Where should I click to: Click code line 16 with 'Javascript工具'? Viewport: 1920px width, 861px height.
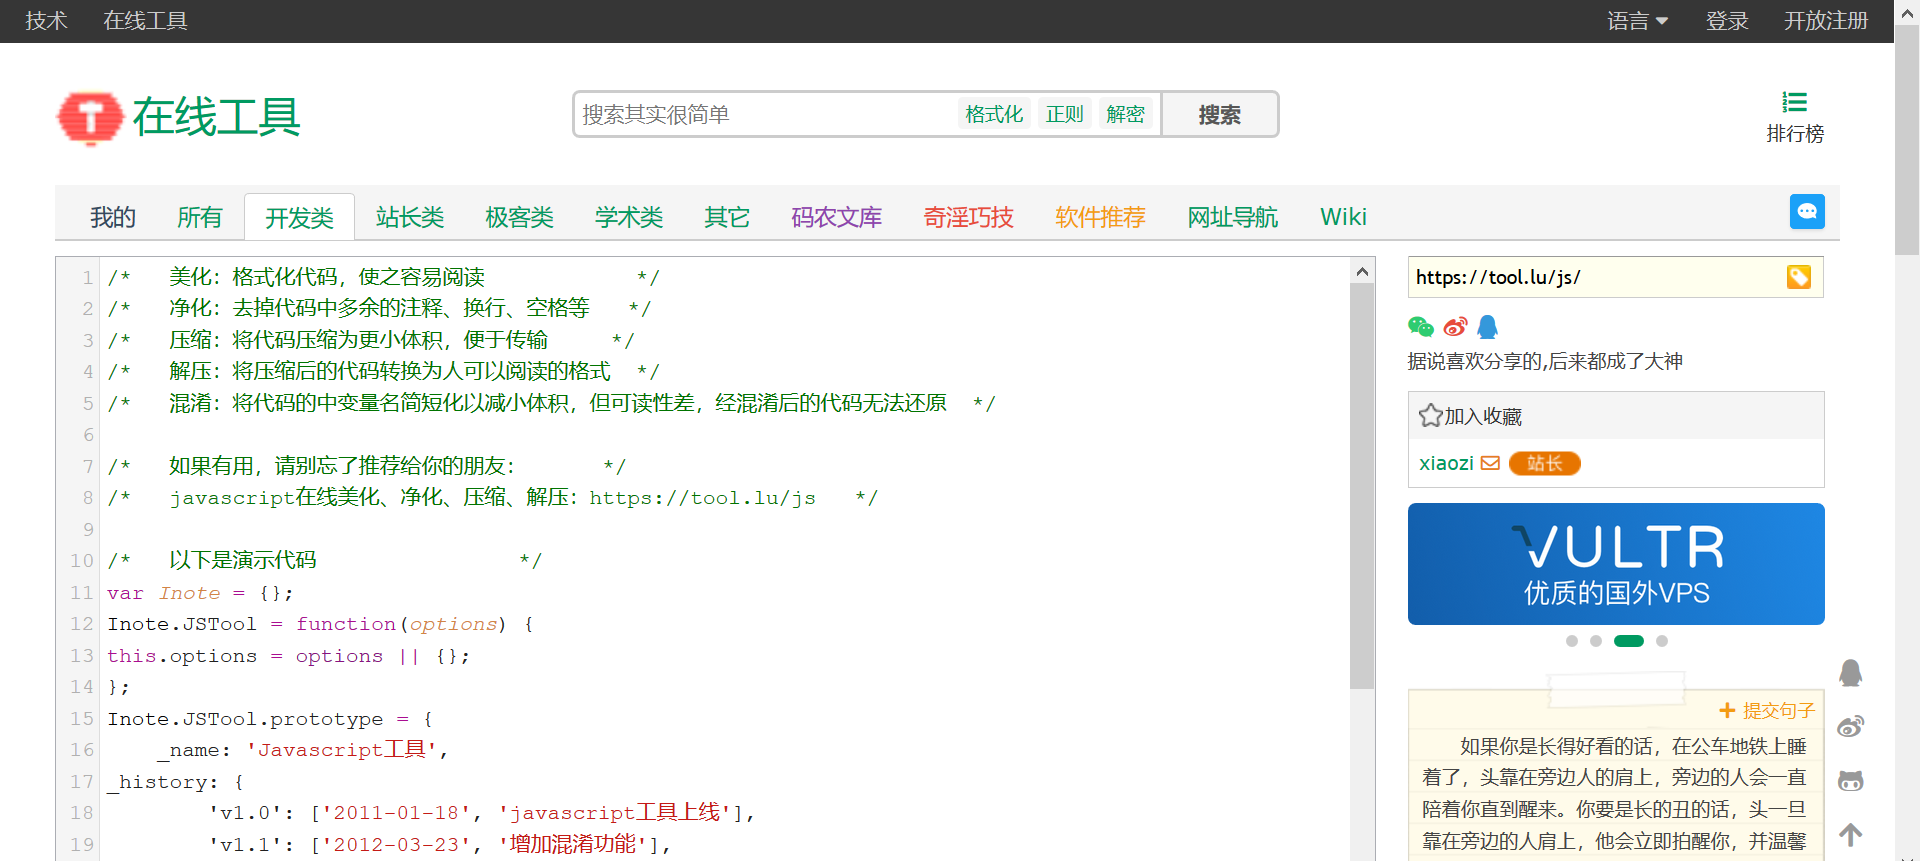click(303, 750)
